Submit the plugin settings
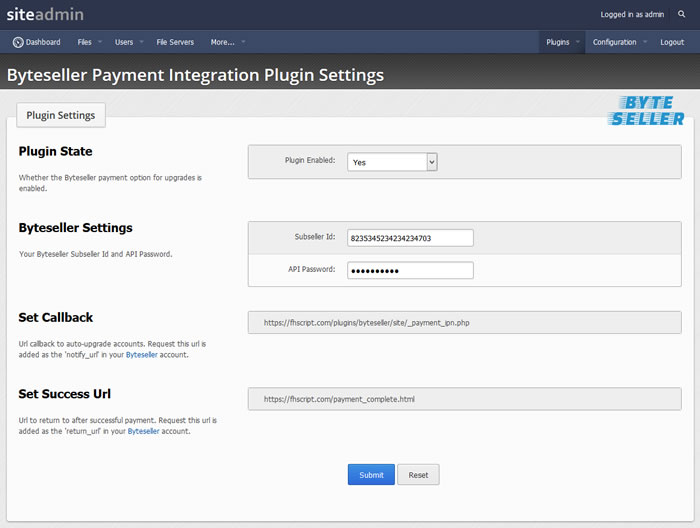This screenshot has height=528, width=700. pos(371,474)
